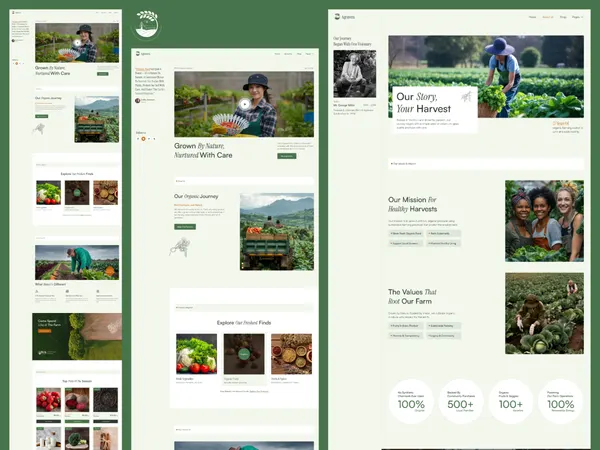Click the first tag chip under Our Mission heading

point(406,233)
